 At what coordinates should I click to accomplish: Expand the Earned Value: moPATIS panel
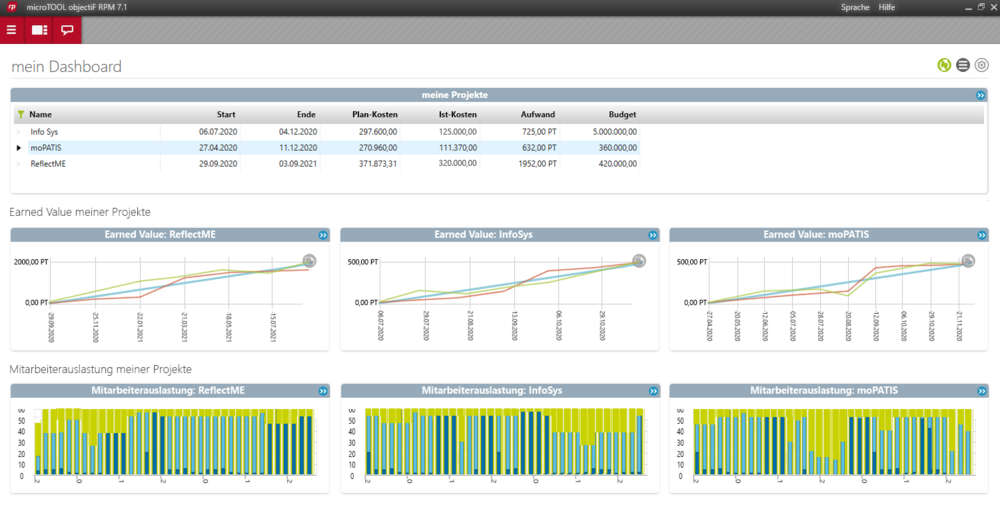coord(981,235)
